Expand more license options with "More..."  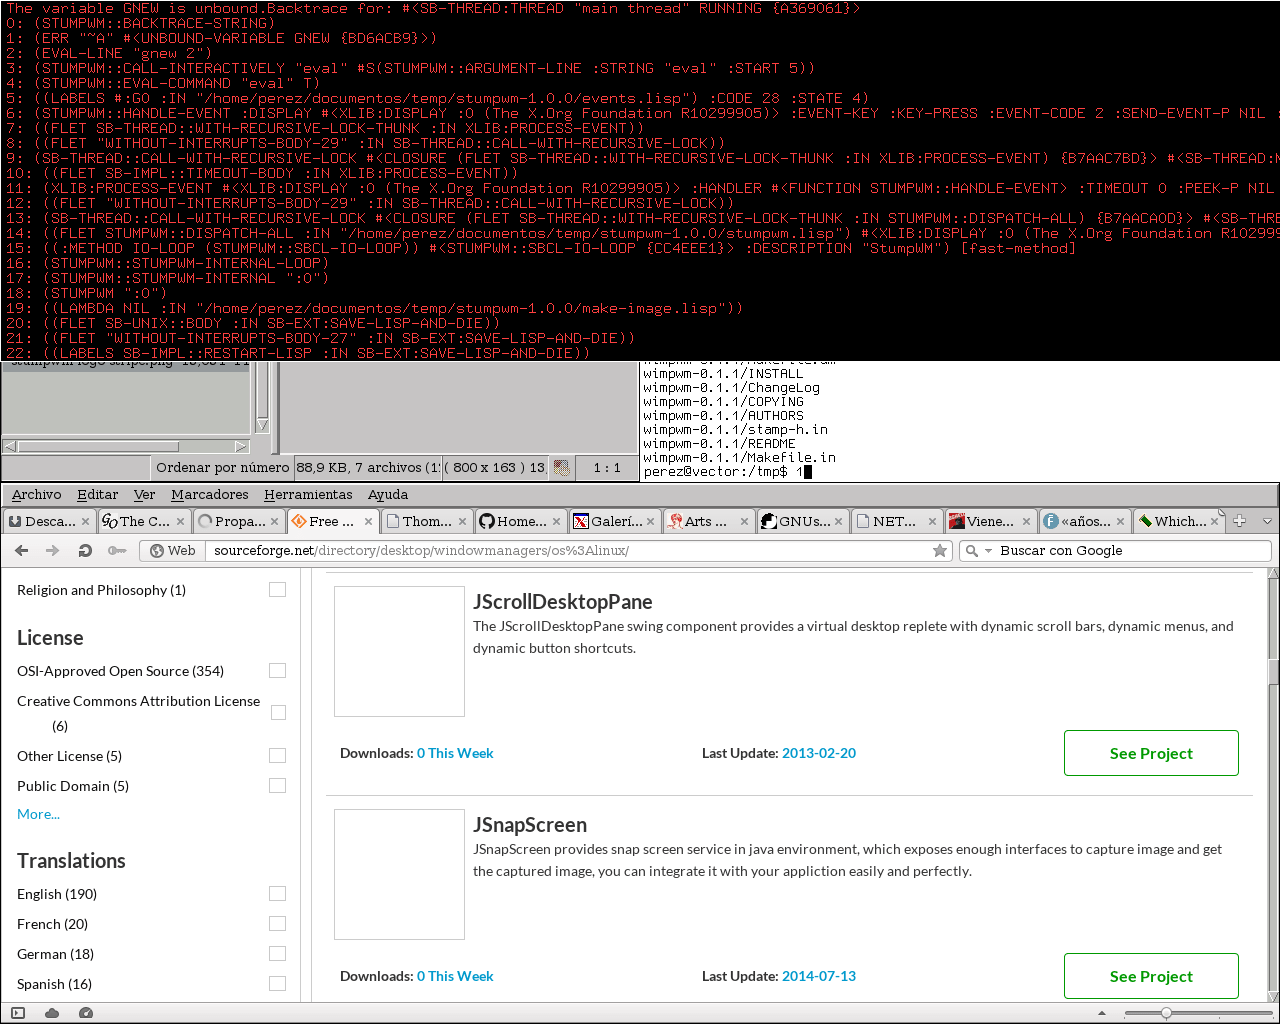click(x=38, y=814)
